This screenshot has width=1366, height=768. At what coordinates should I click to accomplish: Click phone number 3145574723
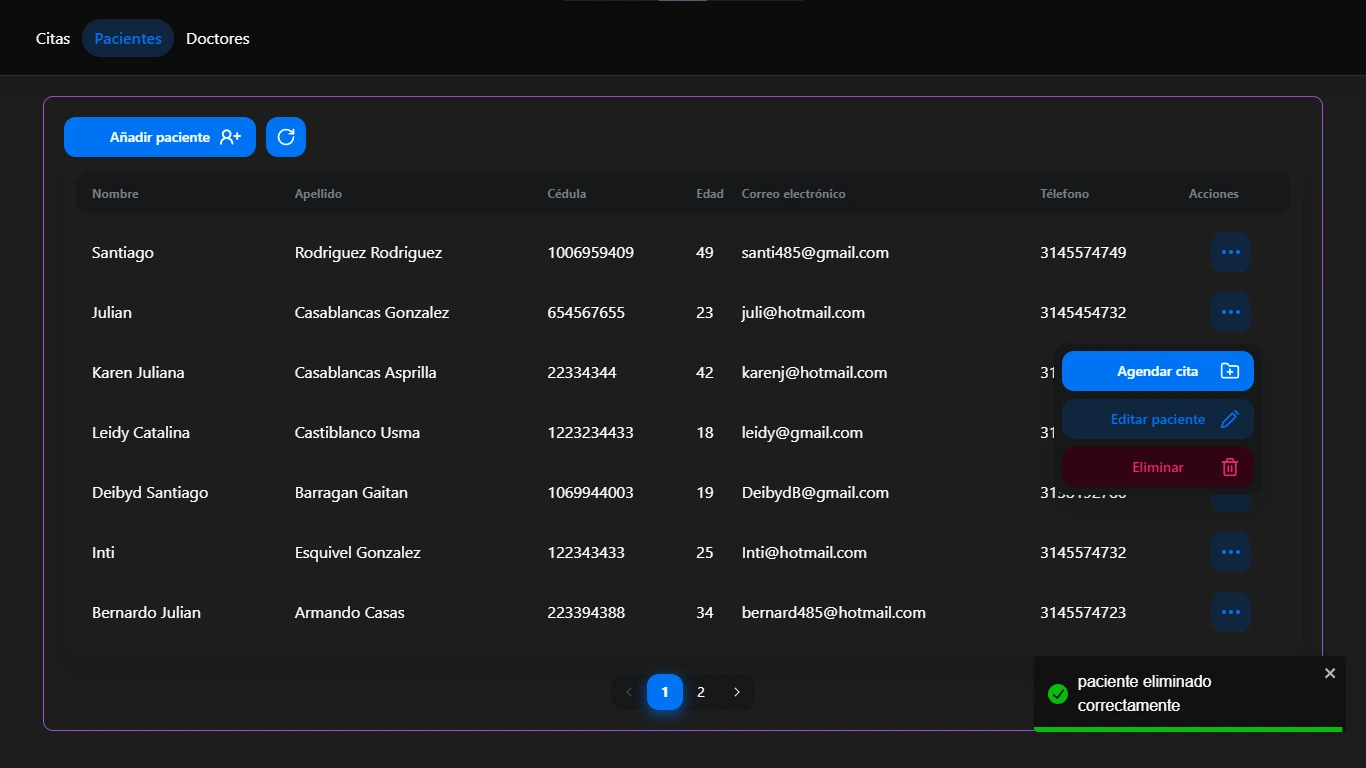pos(1083,612)
